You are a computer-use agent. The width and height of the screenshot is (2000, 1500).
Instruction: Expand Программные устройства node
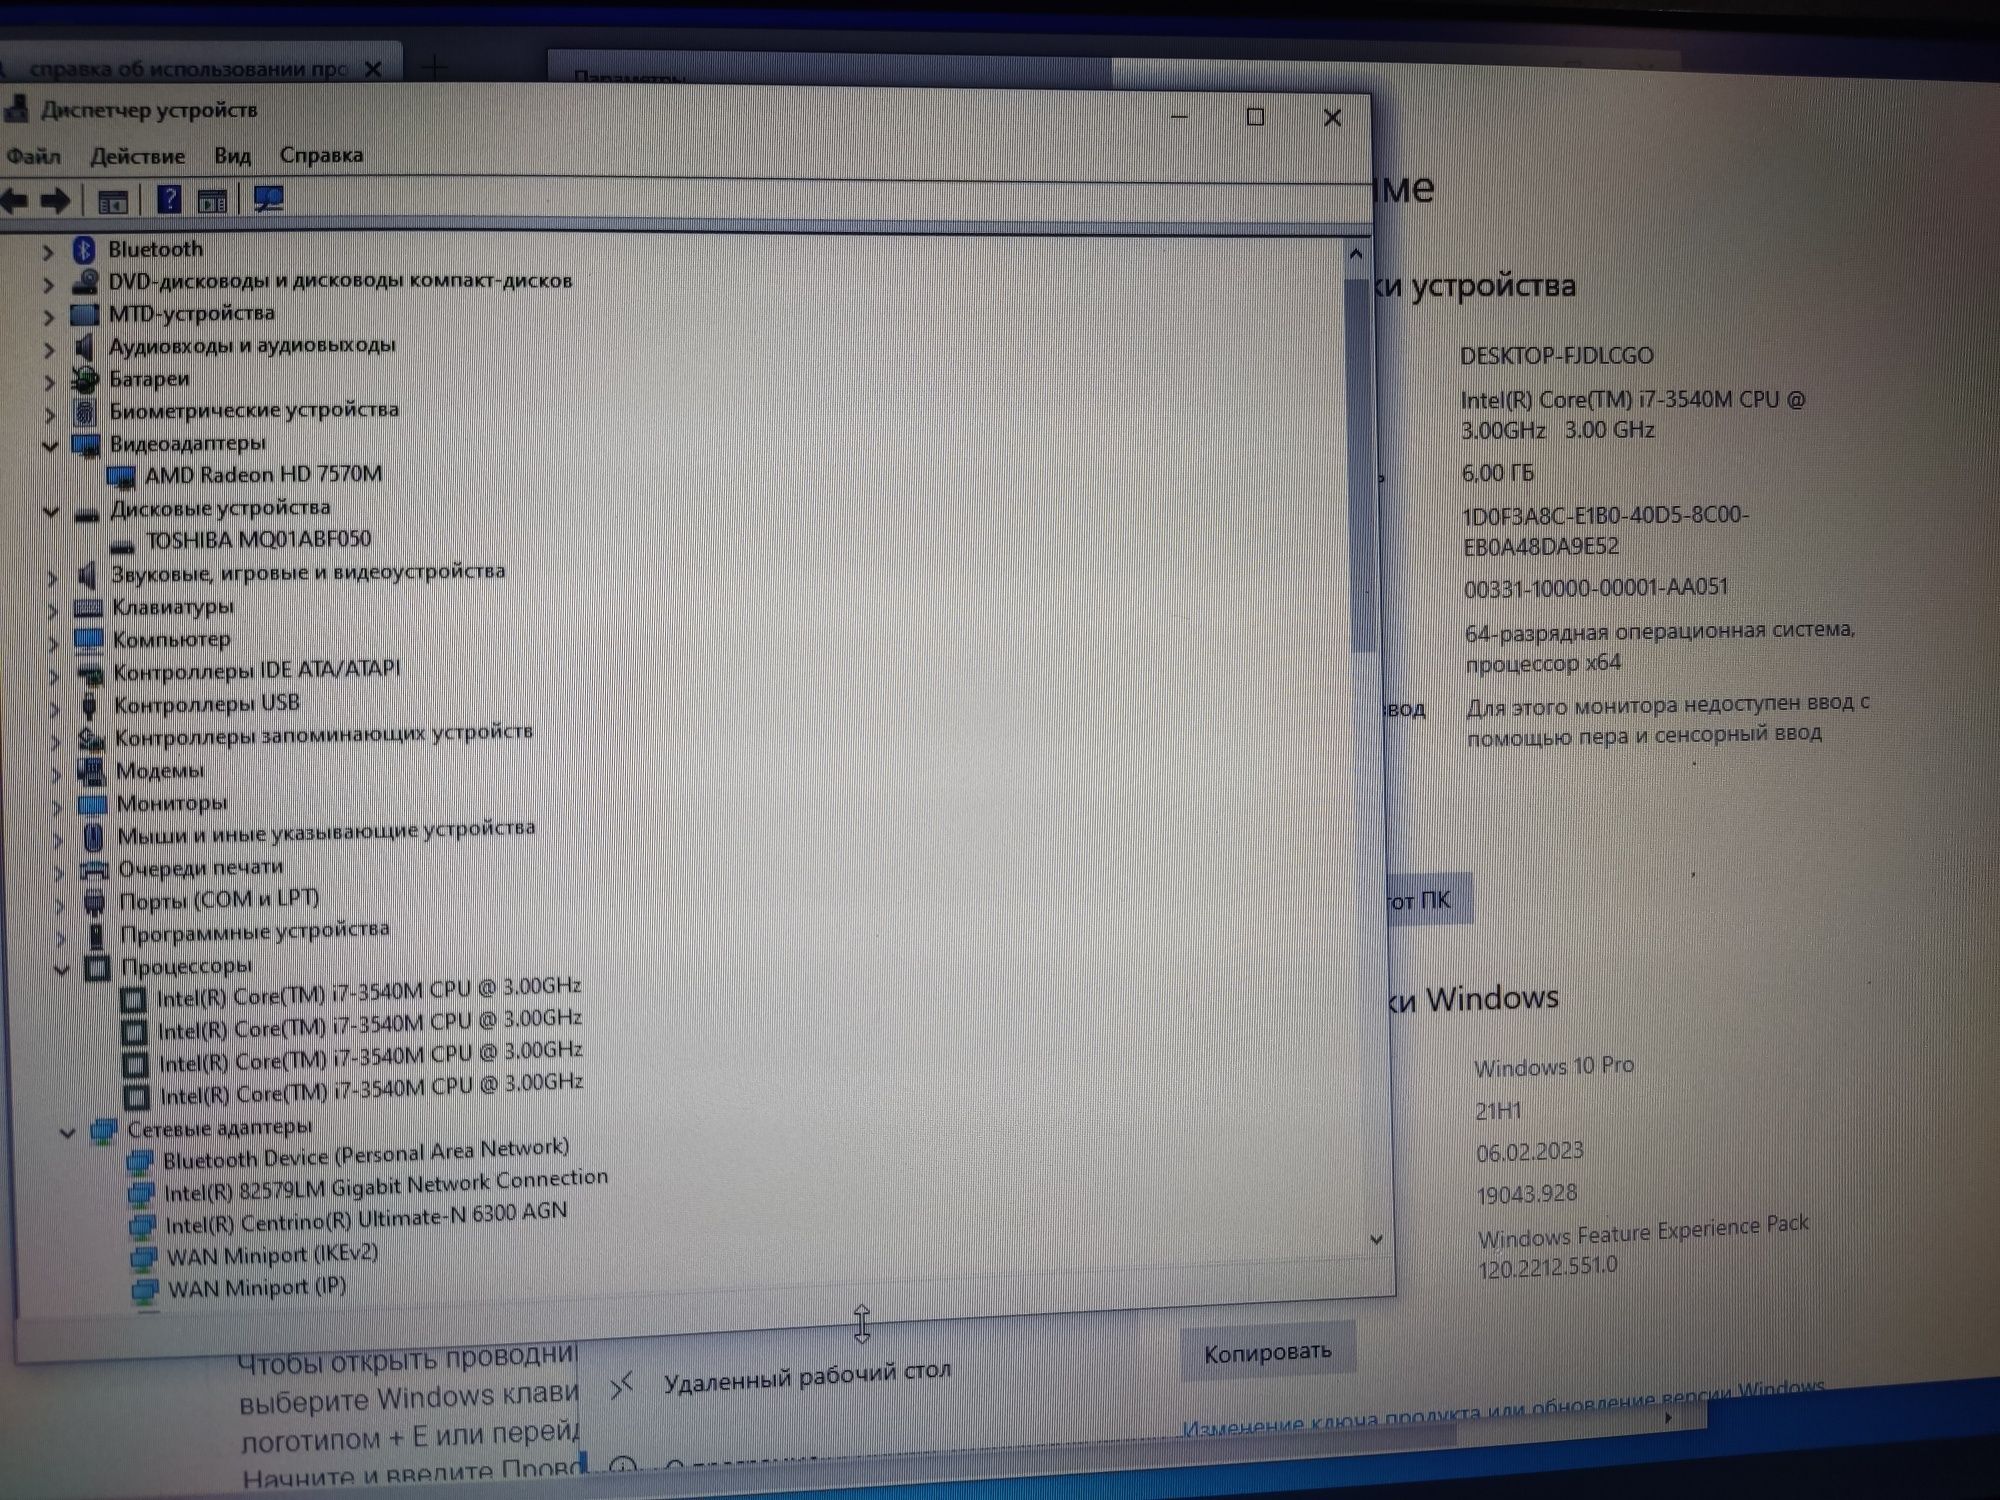pyautogui.click(x=60, y=938)
